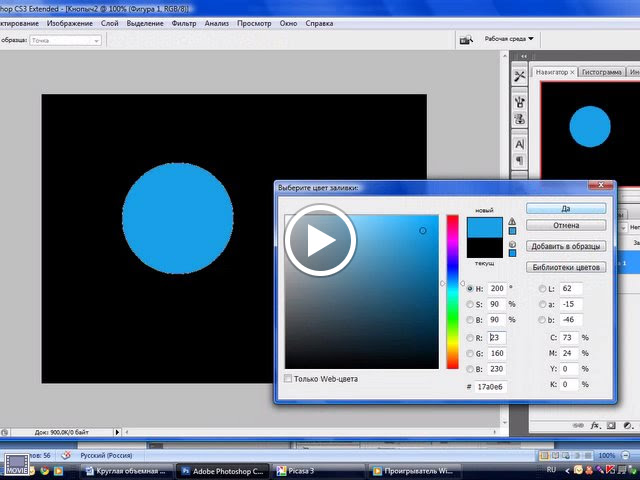
Task: Click the vertical hue spectrum slider
Action: [x=452, y=292]
